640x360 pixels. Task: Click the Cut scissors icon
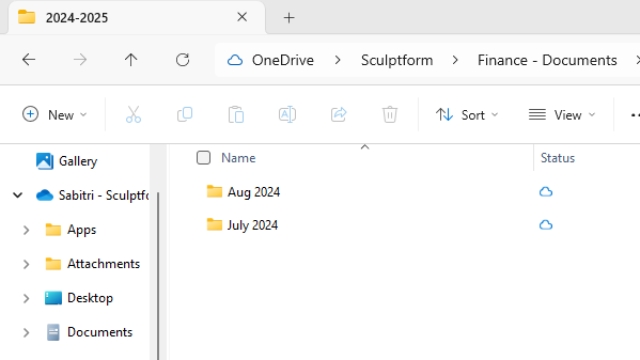(x=133, y=115)
